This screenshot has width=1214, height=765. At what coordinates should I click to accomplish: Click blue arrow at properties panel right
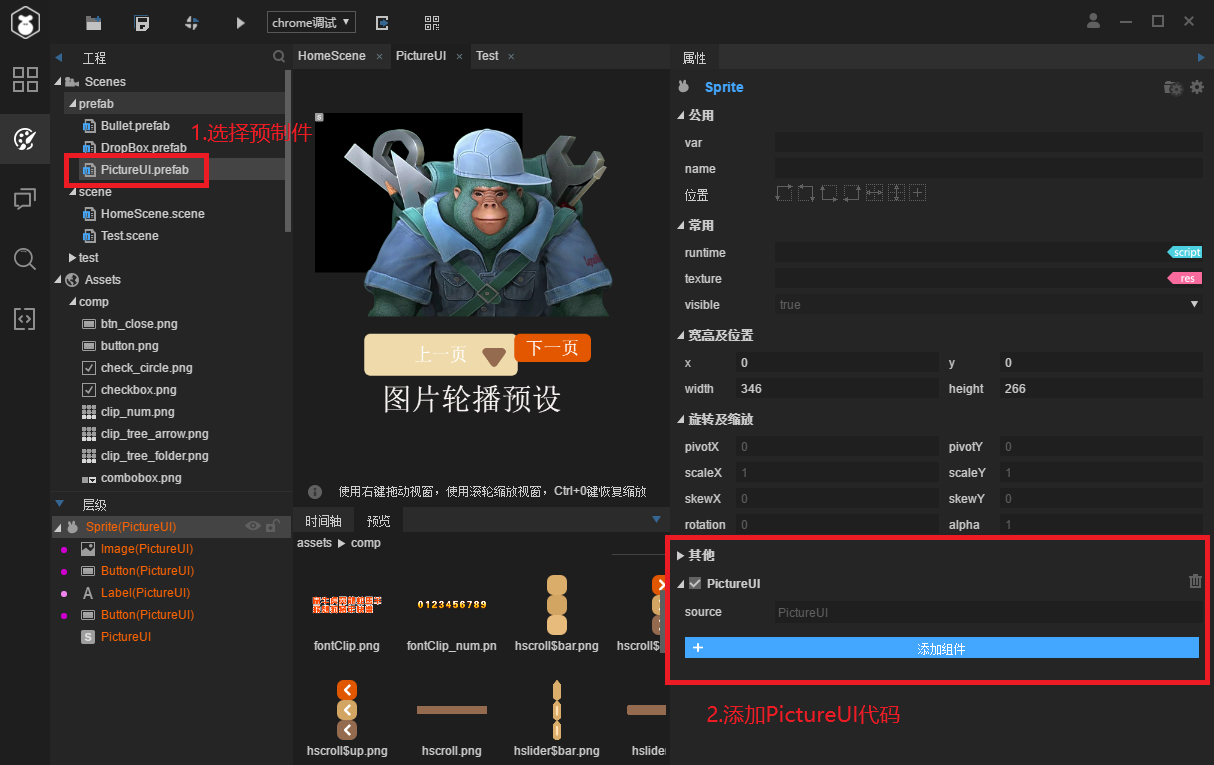click(1201, 58)
